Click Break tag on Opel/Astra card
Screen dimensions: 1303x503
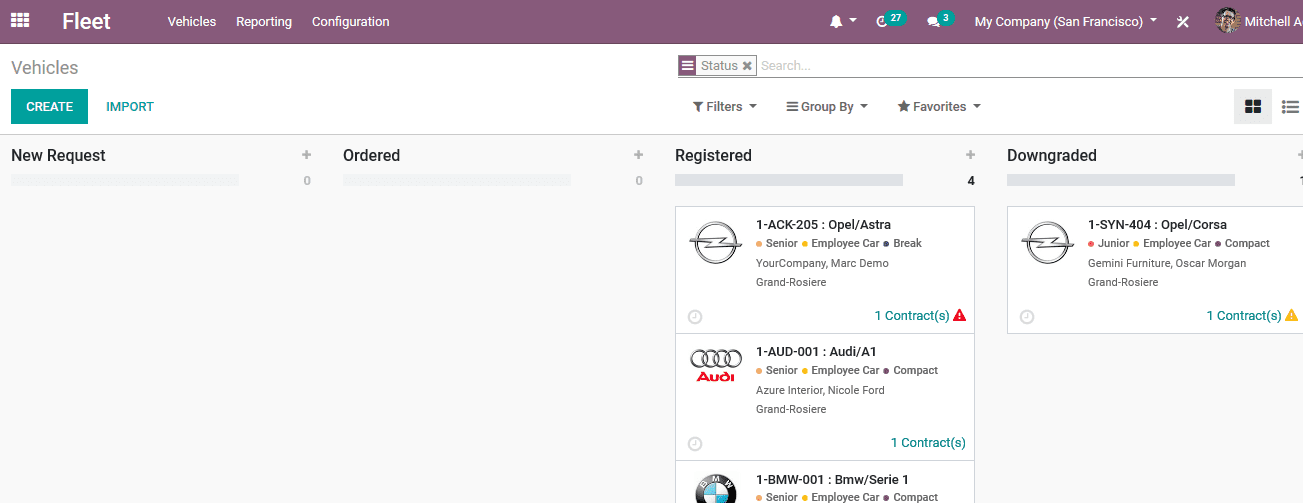coord(907,244)
